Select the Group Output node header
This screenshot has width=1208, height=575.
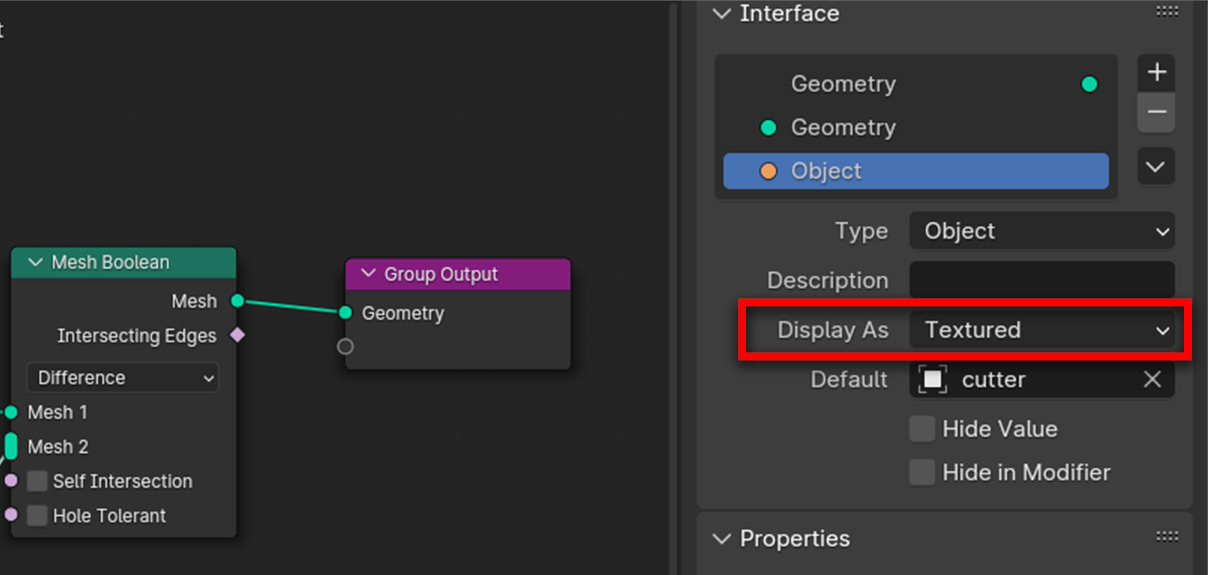point(458,274)
